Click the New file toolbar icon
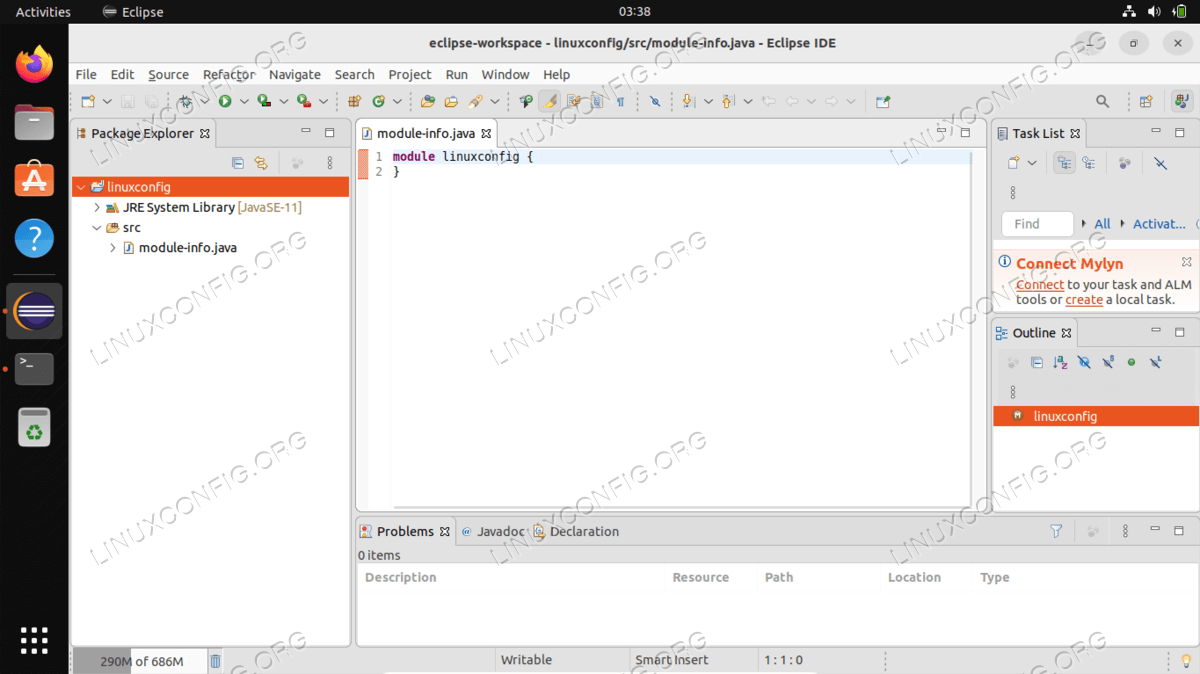Viewport: 1200px width, 674px height. 88,101
